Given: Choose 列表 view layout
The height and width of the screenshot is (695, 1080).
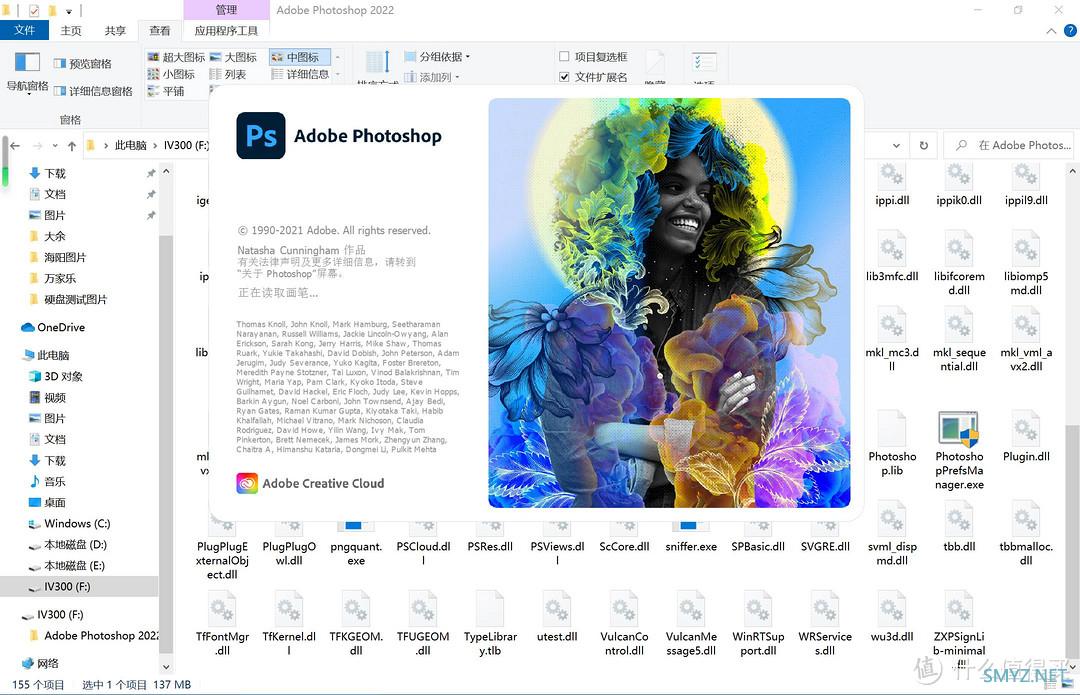Looking at the screenshot, I should pos(228,74).
